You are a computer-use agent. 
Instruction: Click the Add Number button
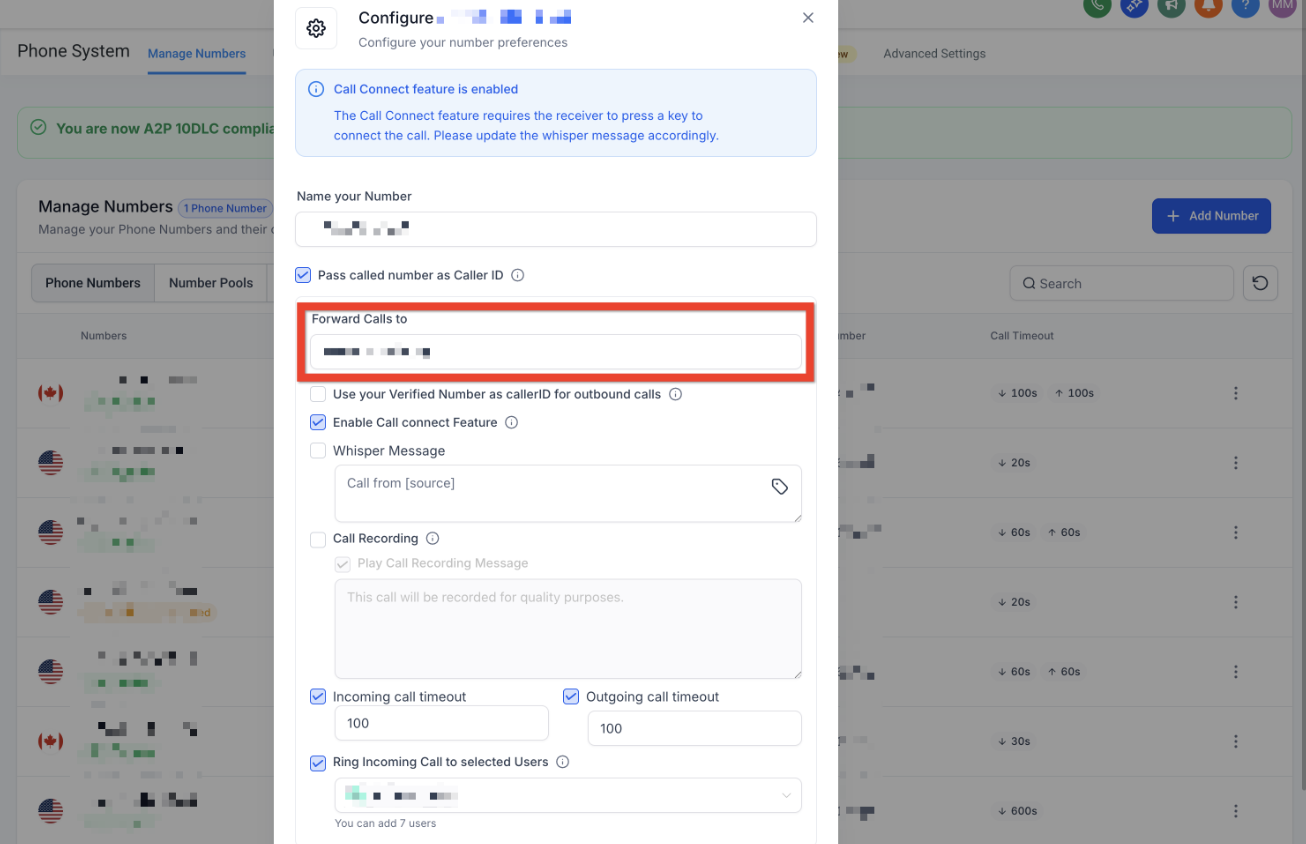(1211, 216)
